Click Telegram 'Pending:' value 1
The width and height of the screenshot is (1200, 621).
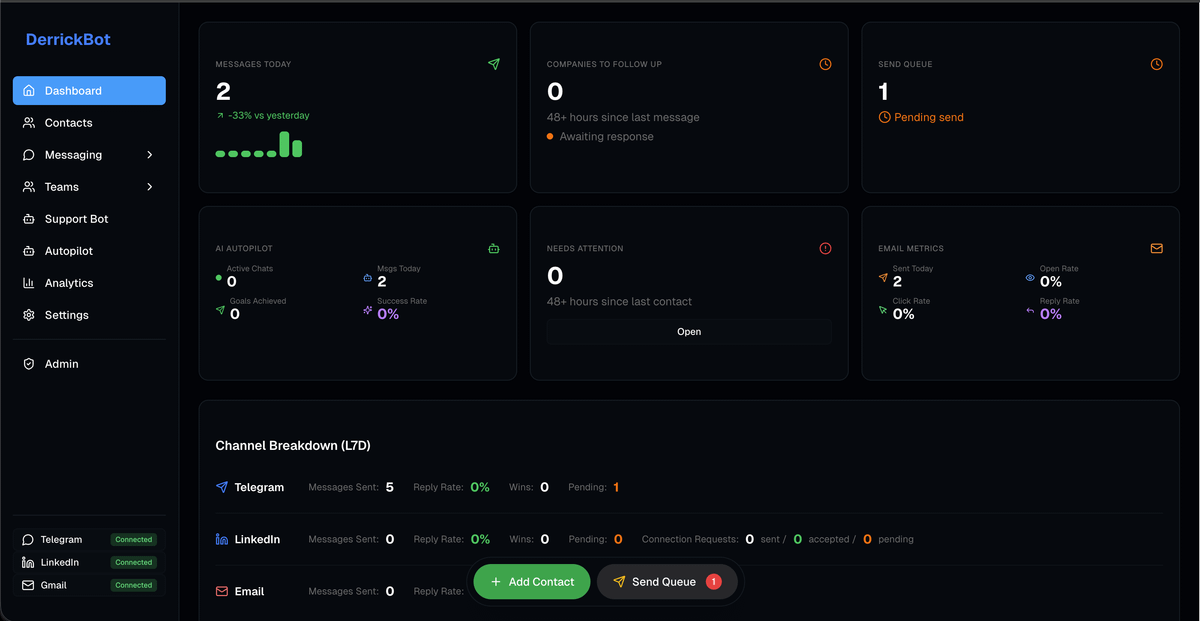coord(616,487)
